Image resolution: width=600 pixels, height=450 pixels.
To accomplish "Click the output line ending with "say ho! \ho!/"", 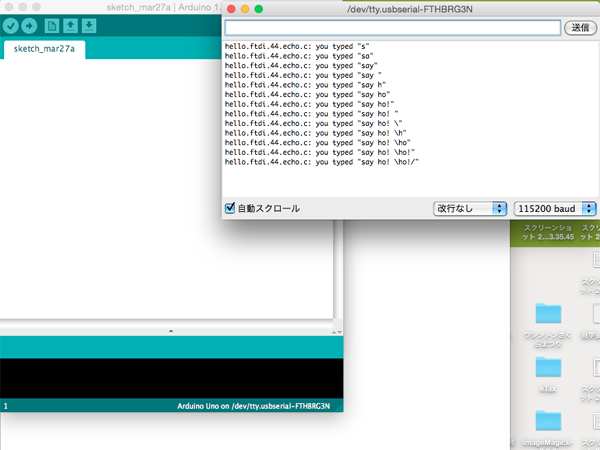I will (322, 162).
